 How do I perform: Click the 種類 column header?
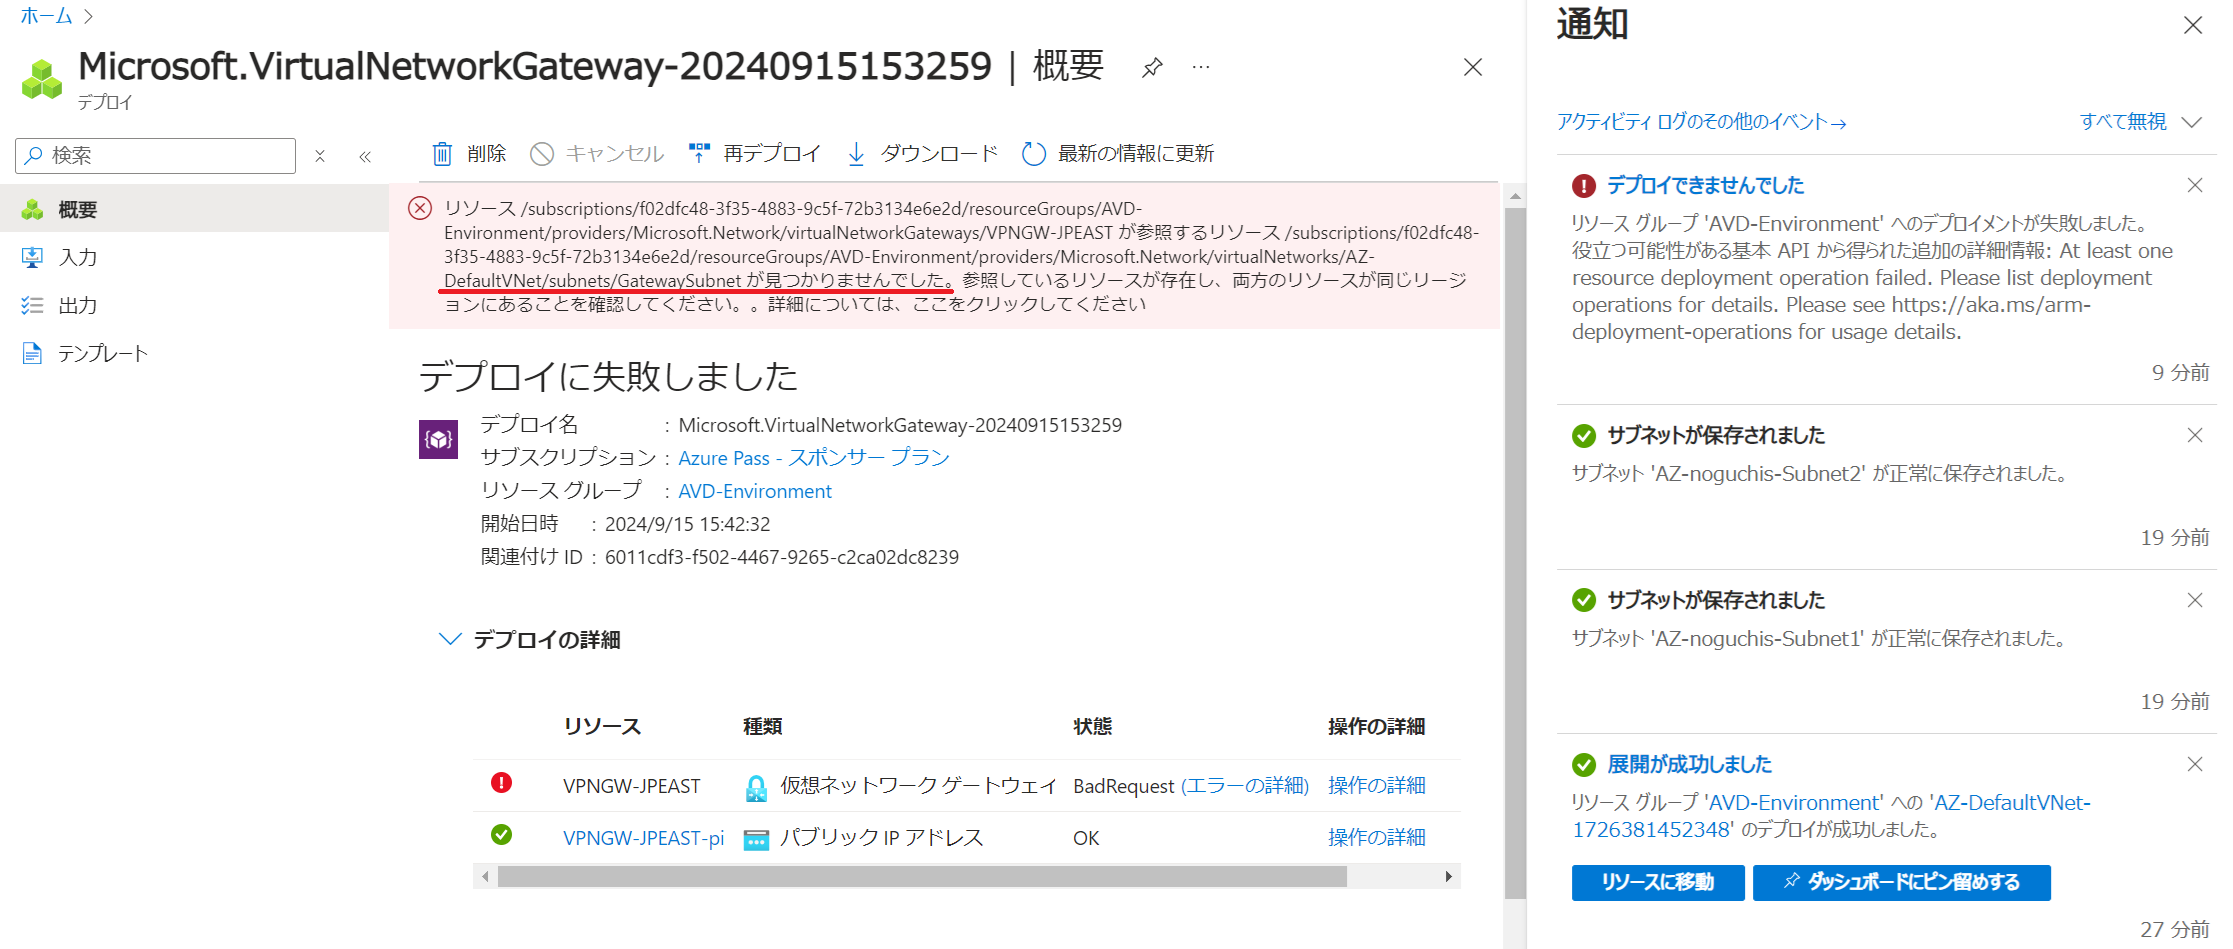tap(763, 727)
